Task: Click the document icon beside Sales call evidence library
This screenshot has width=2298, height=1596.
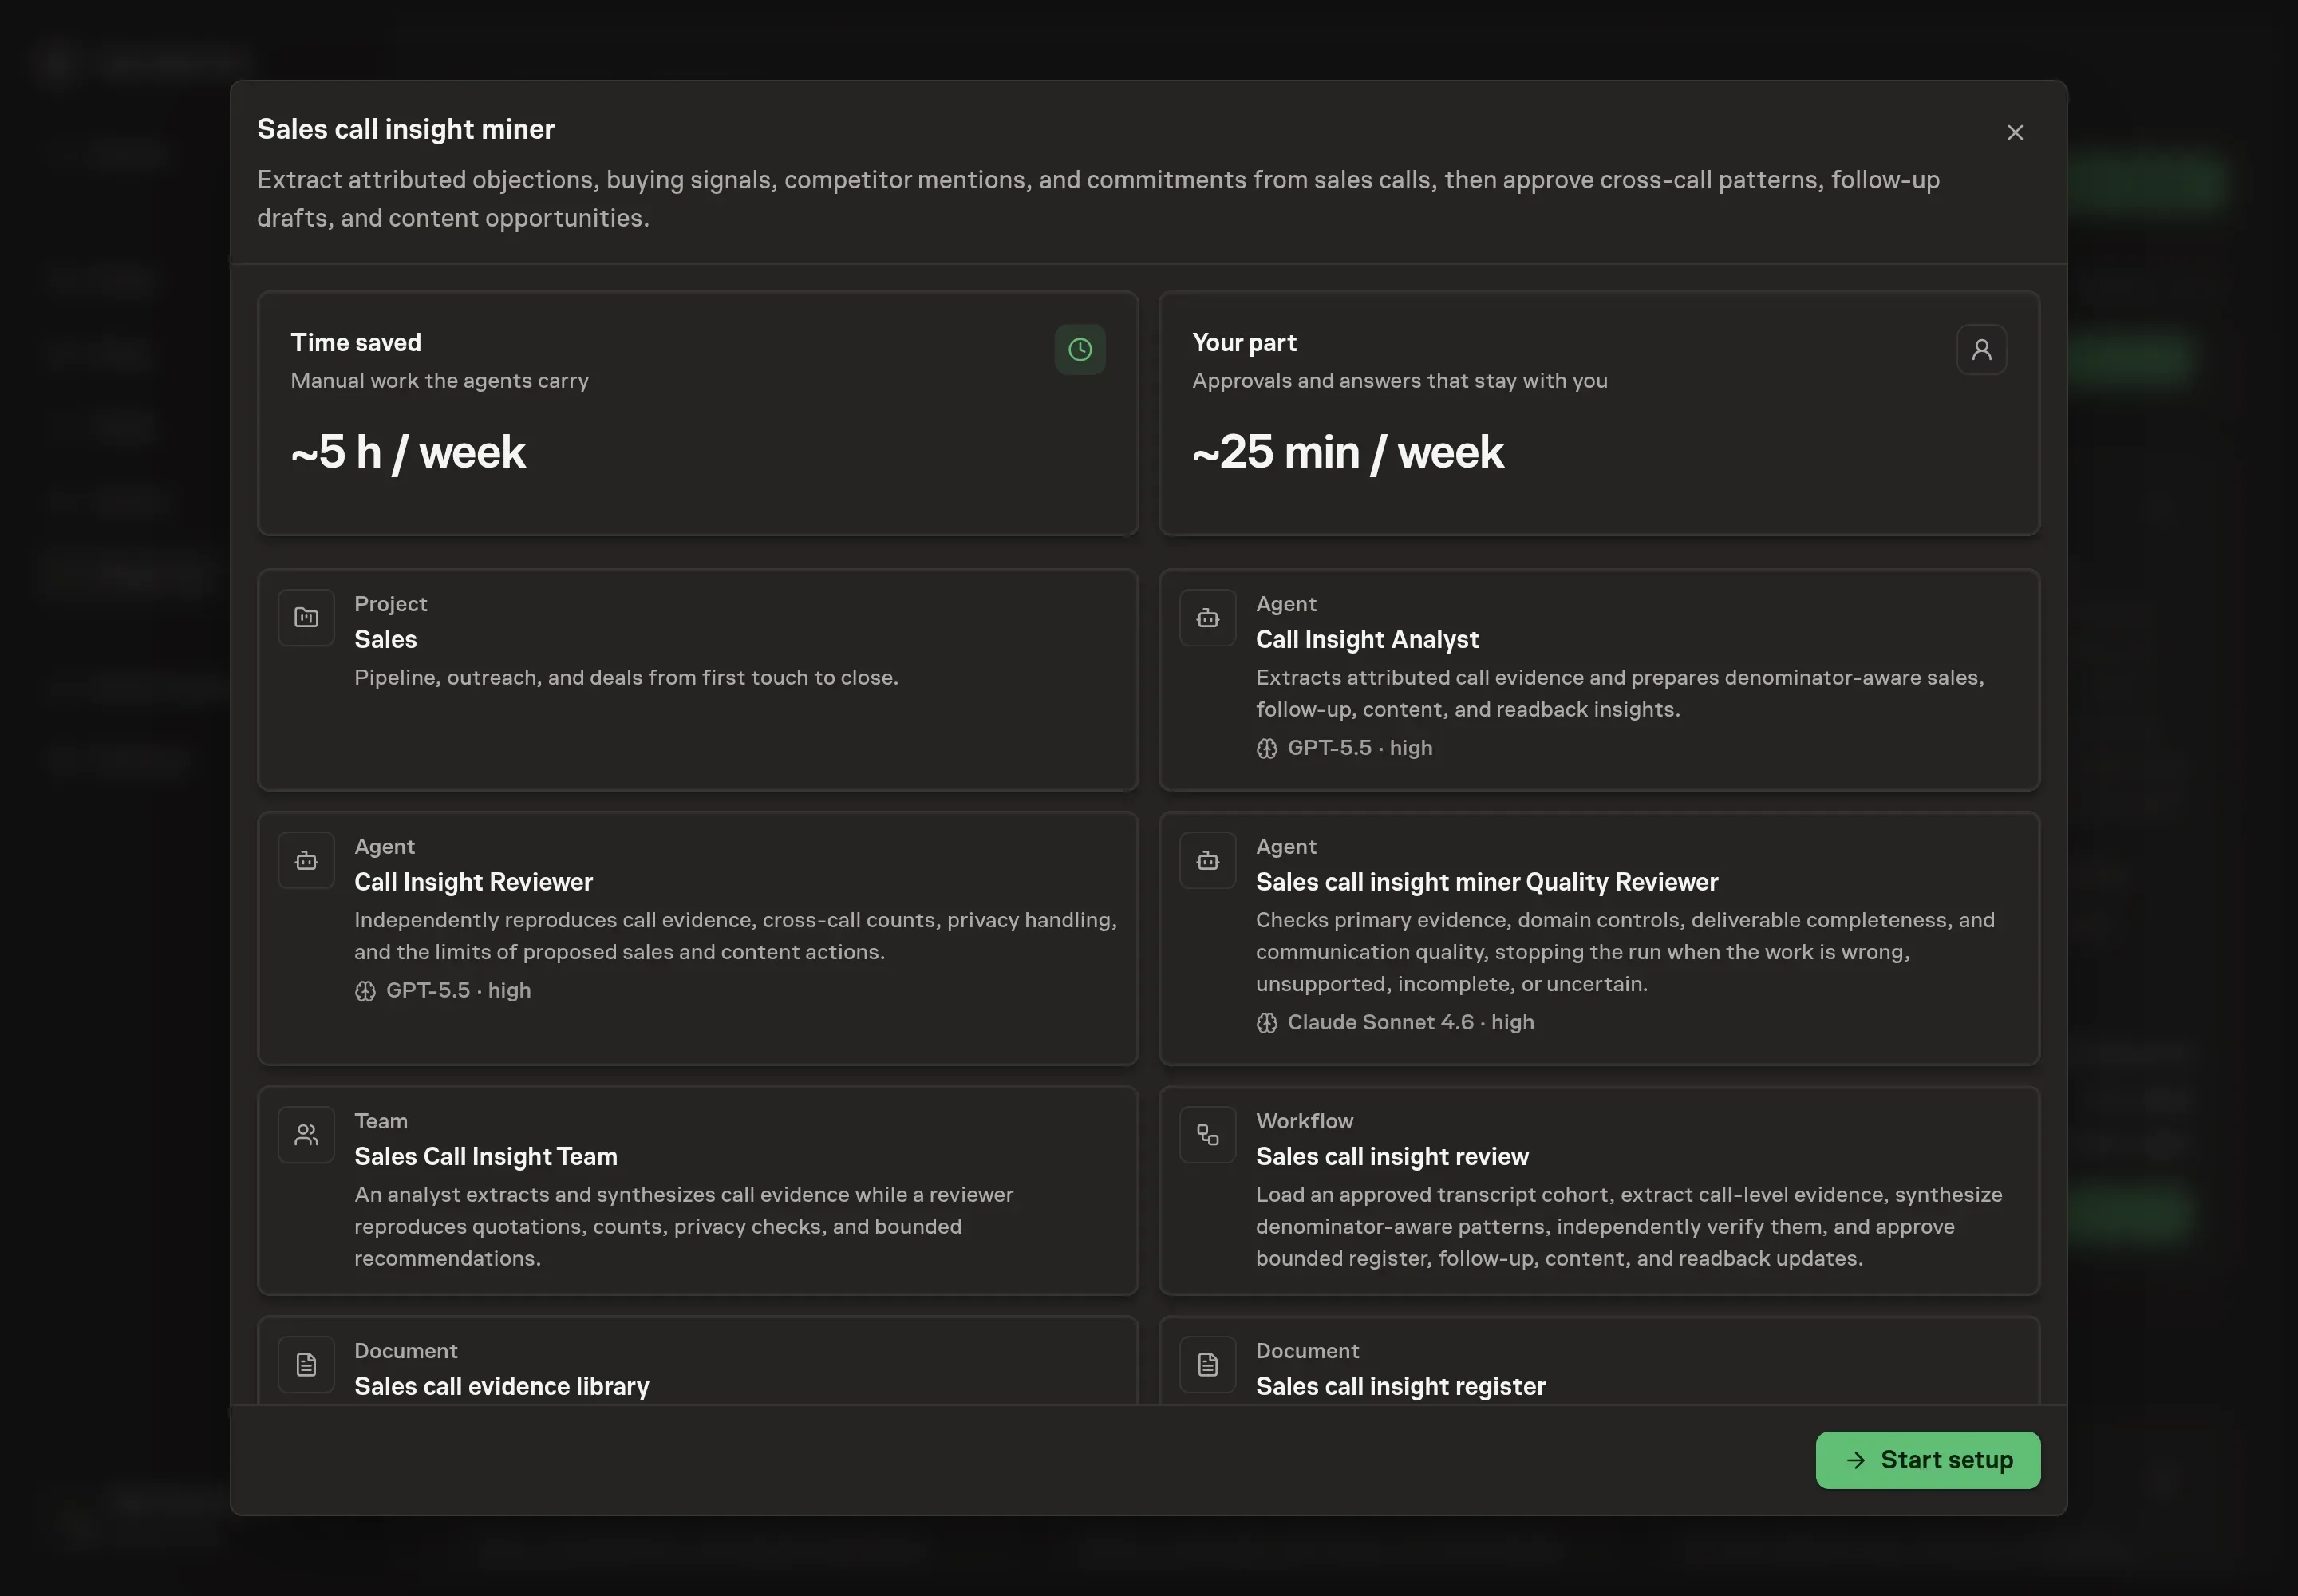Action: (x=306, y=1364)
